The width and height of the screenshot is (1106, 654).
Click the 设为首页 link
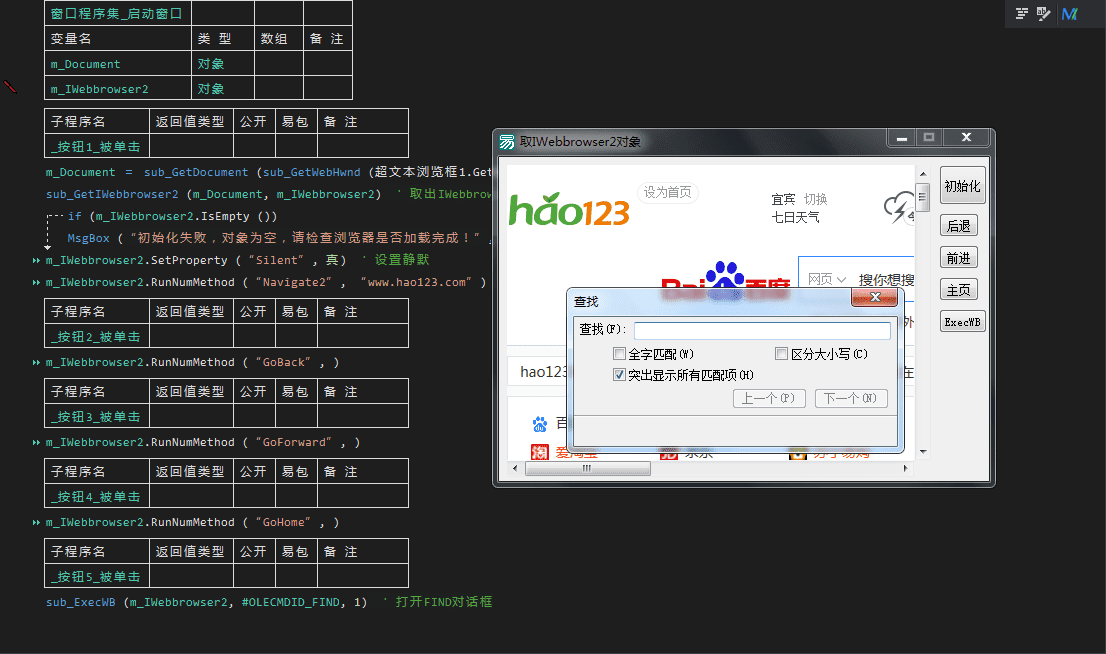pos(666,192)
